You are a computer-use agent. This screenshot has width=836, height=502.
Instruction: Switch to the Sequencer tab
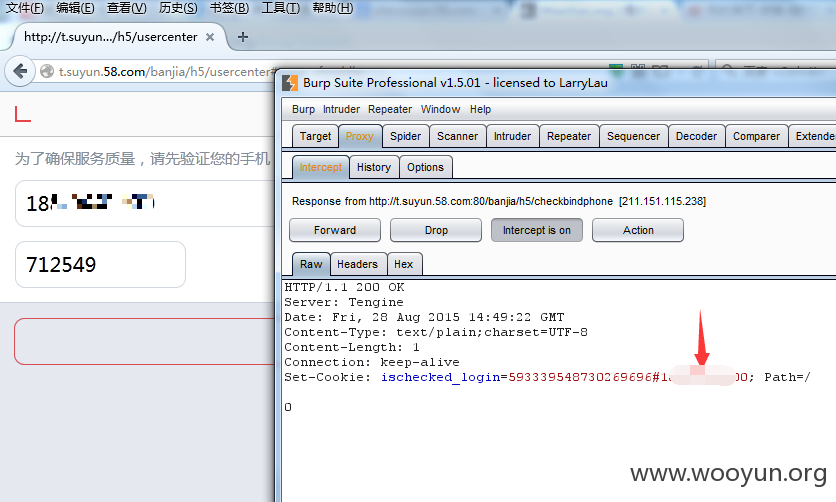pos(633,136)
